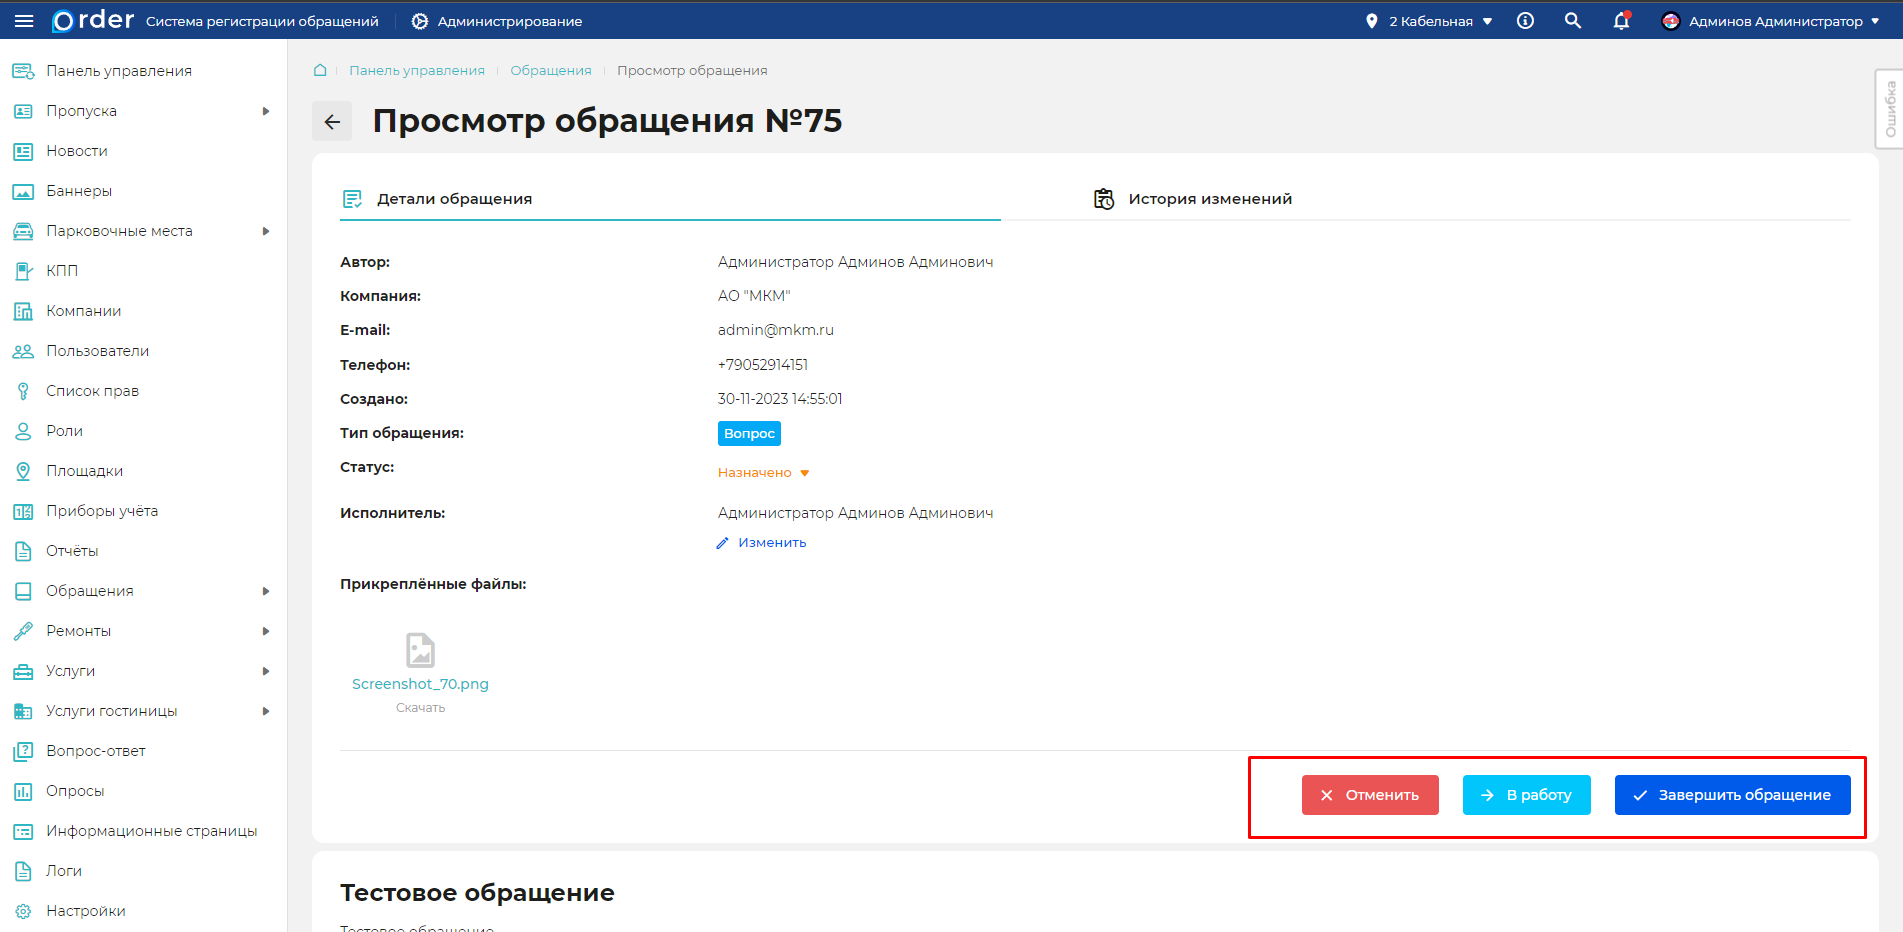Click the Screenshot_70.png file icon
Screen dimensions: 1903x932
tap(420, 650)
